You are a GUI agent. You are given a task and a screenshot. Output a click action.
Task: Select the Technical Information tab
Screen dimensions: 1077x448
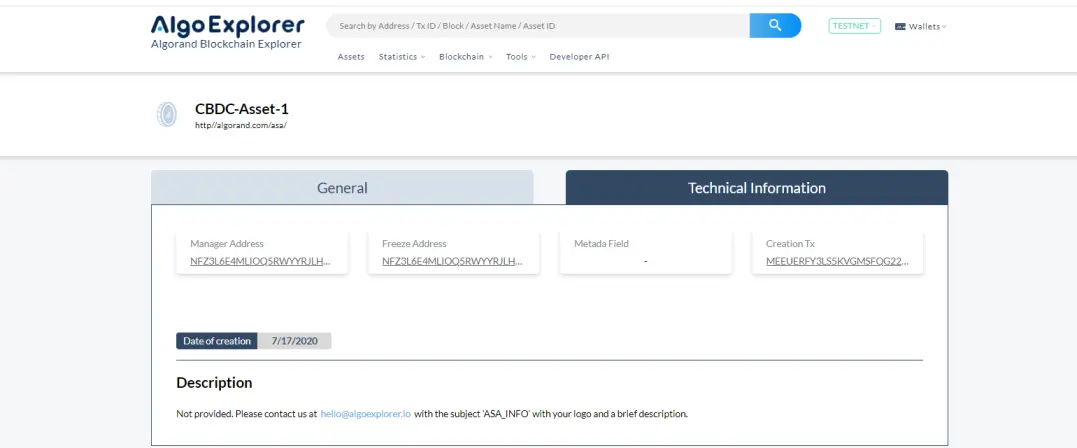757,188
